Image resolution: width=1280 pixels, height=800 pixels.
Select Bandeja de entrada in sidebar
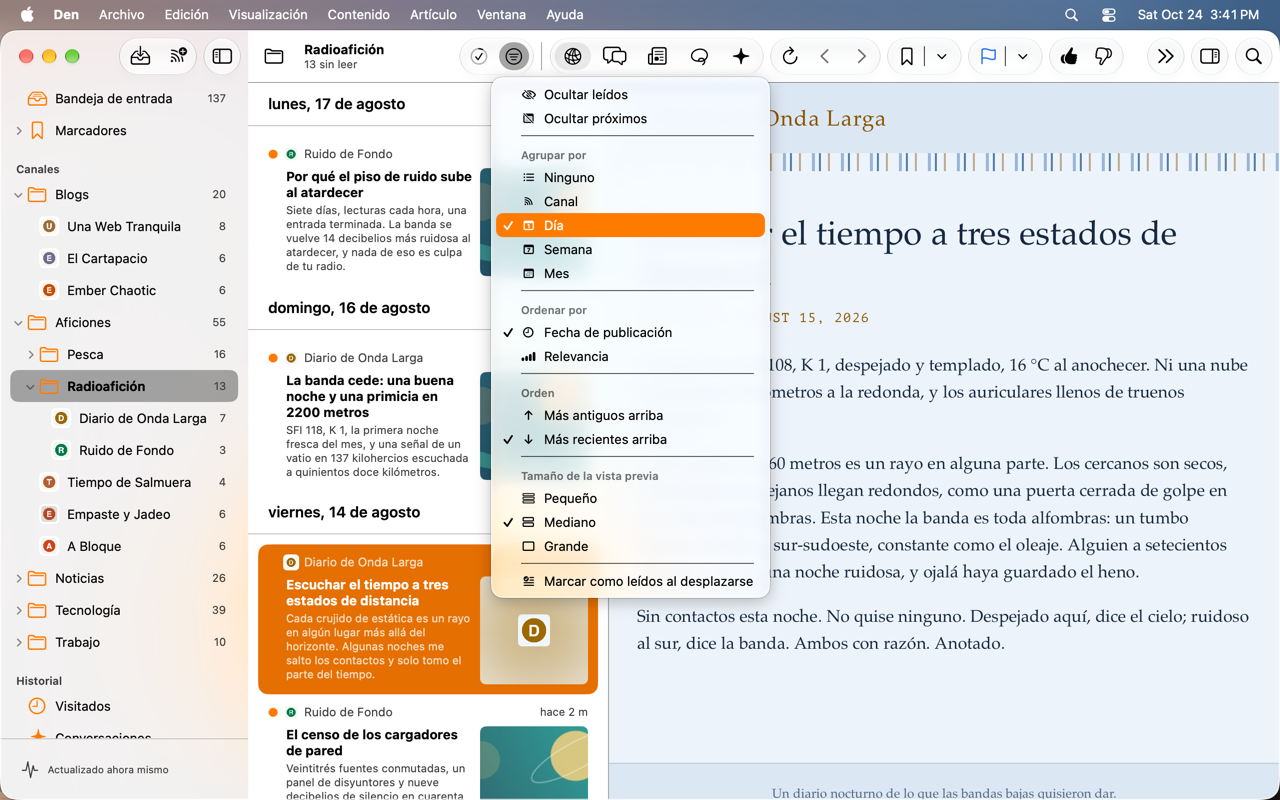coord(124,99)
